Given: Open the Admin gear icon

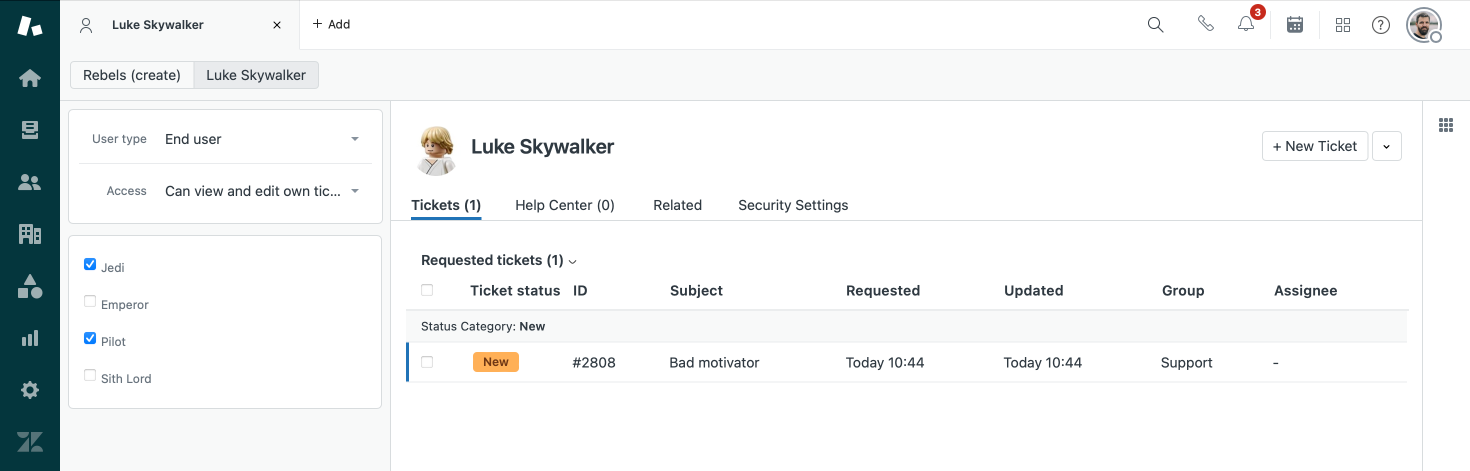Looking at the screenshot, I should [x=30, y=390].
